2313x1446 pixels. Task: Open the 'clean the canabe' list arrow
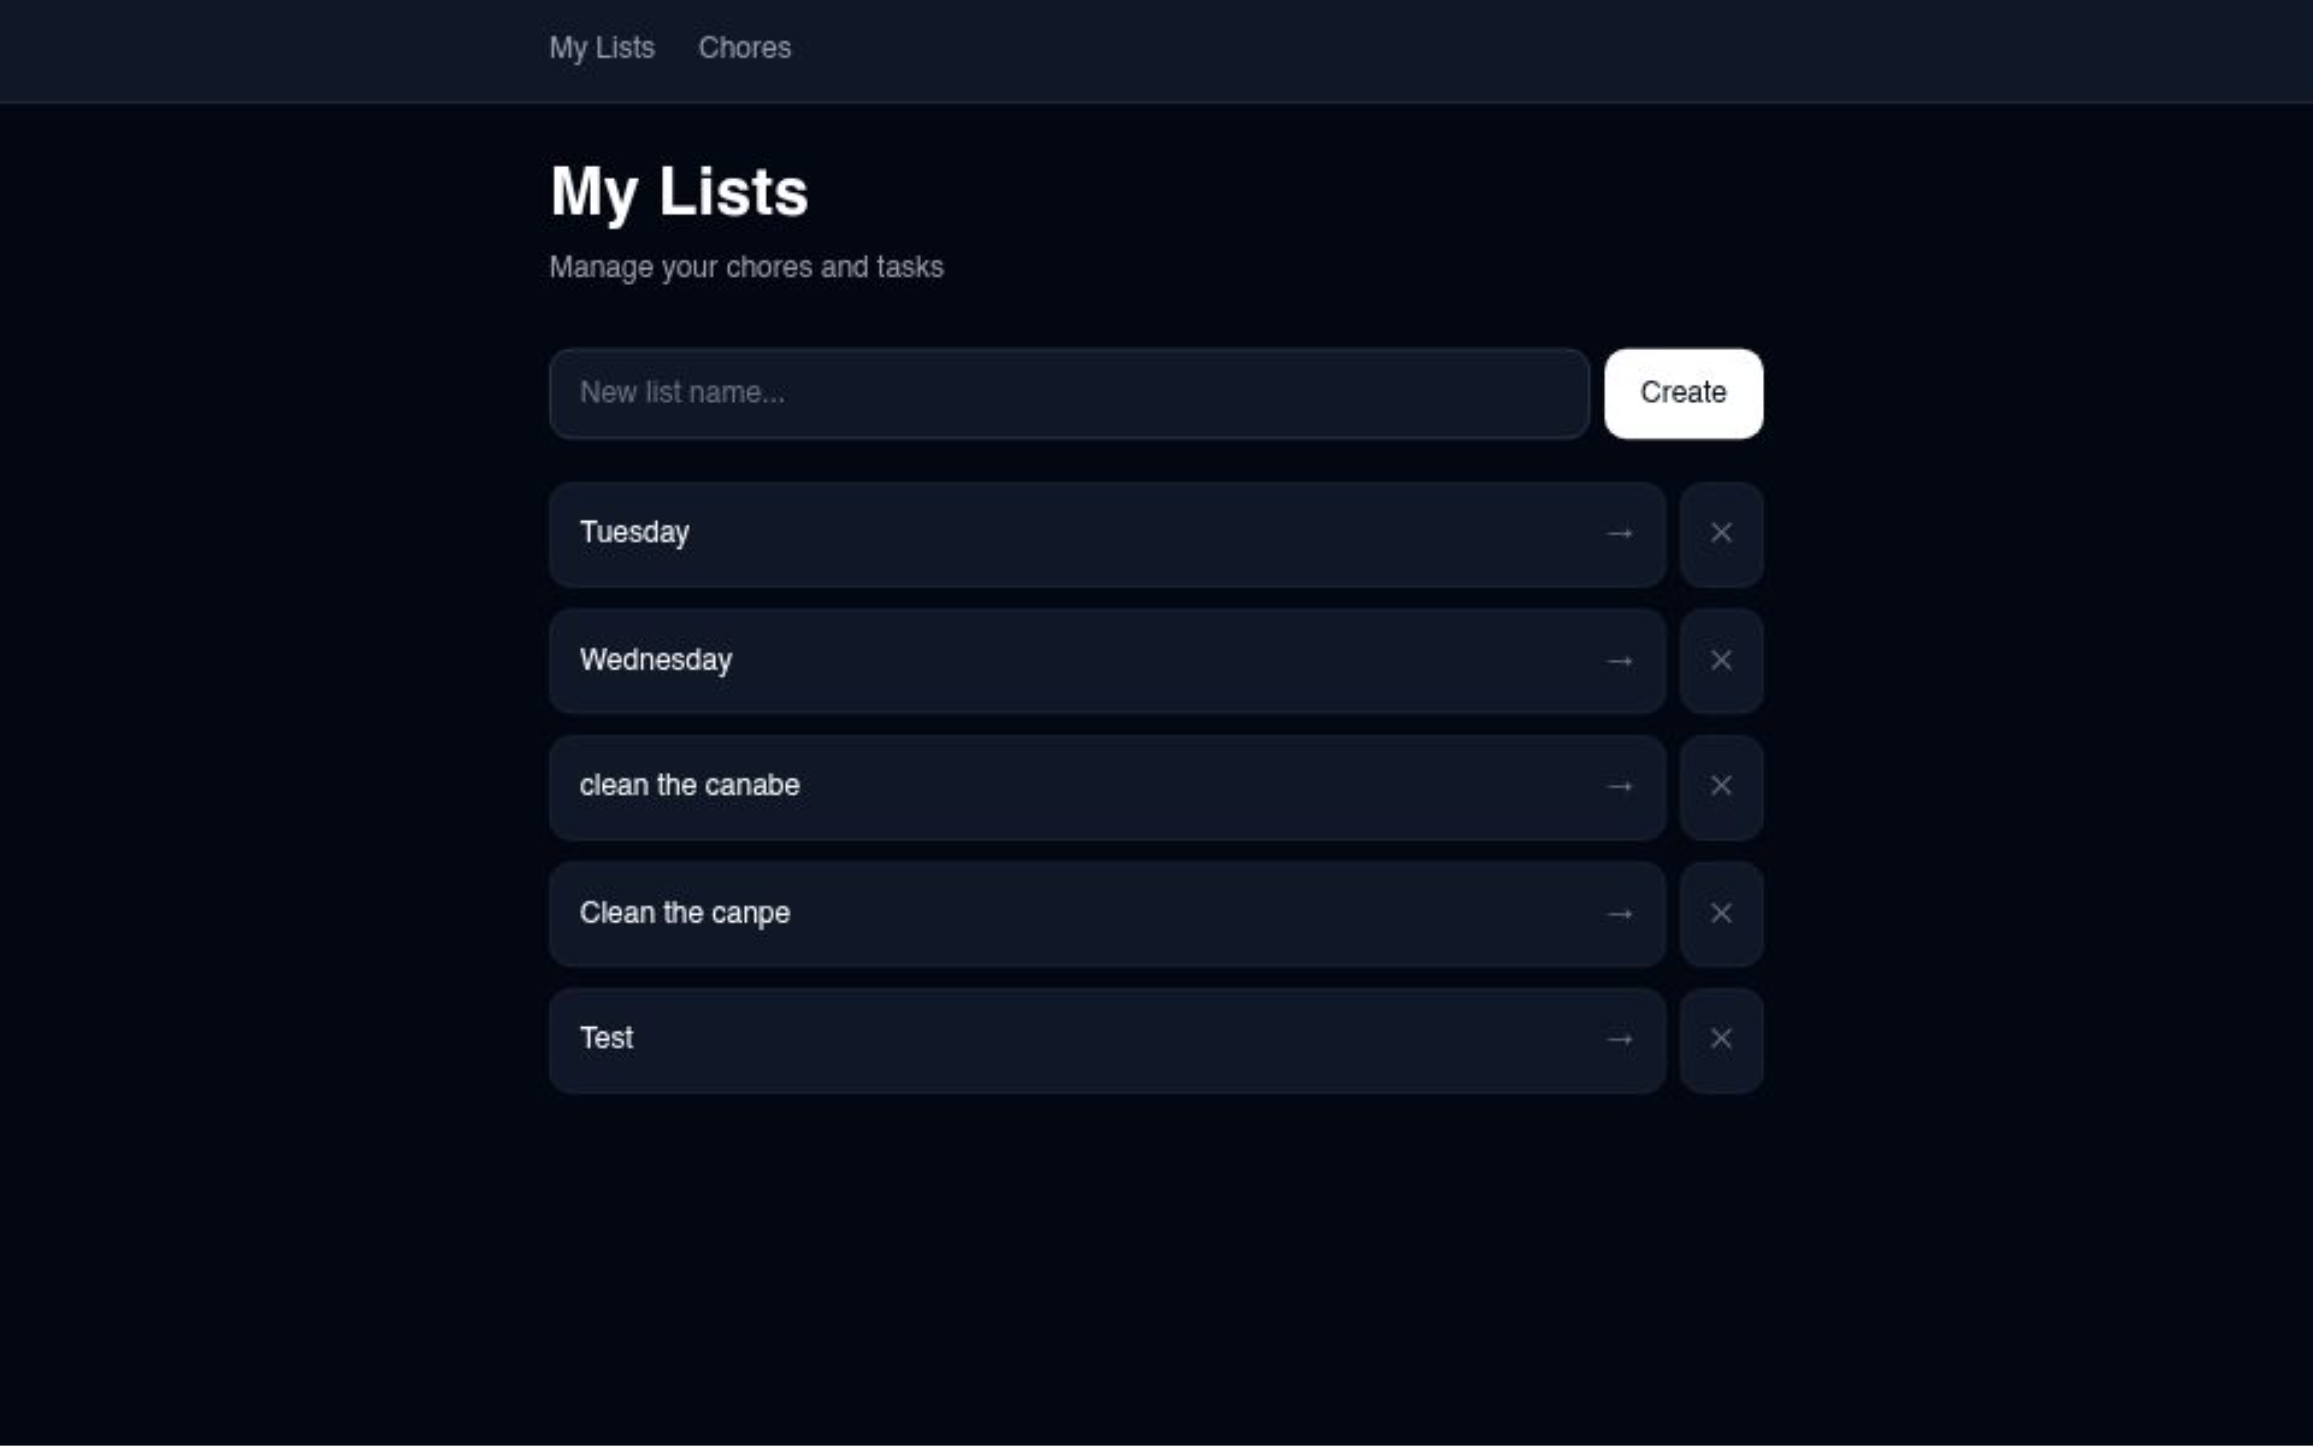point(1621,787)
